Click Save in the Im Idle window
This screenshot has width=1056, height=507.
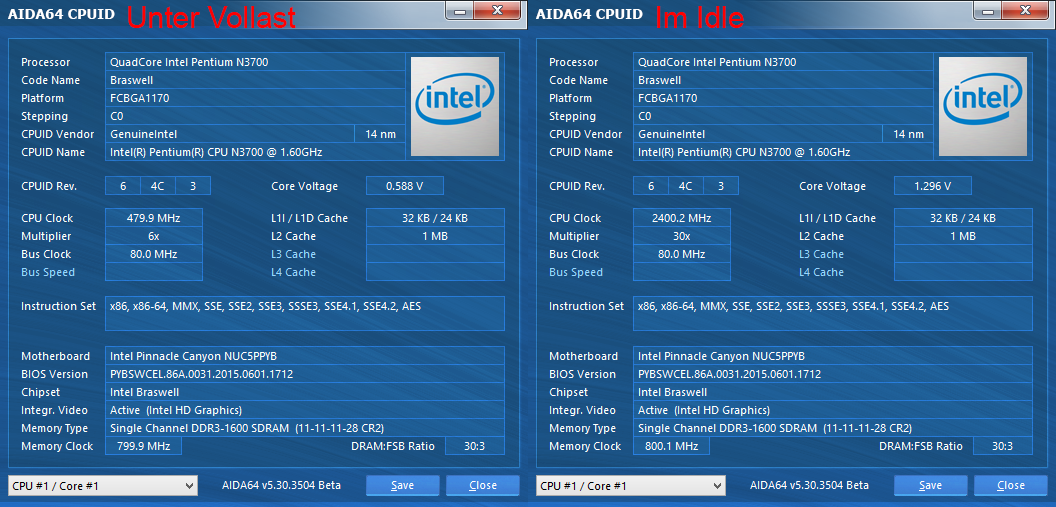(931, 485)
